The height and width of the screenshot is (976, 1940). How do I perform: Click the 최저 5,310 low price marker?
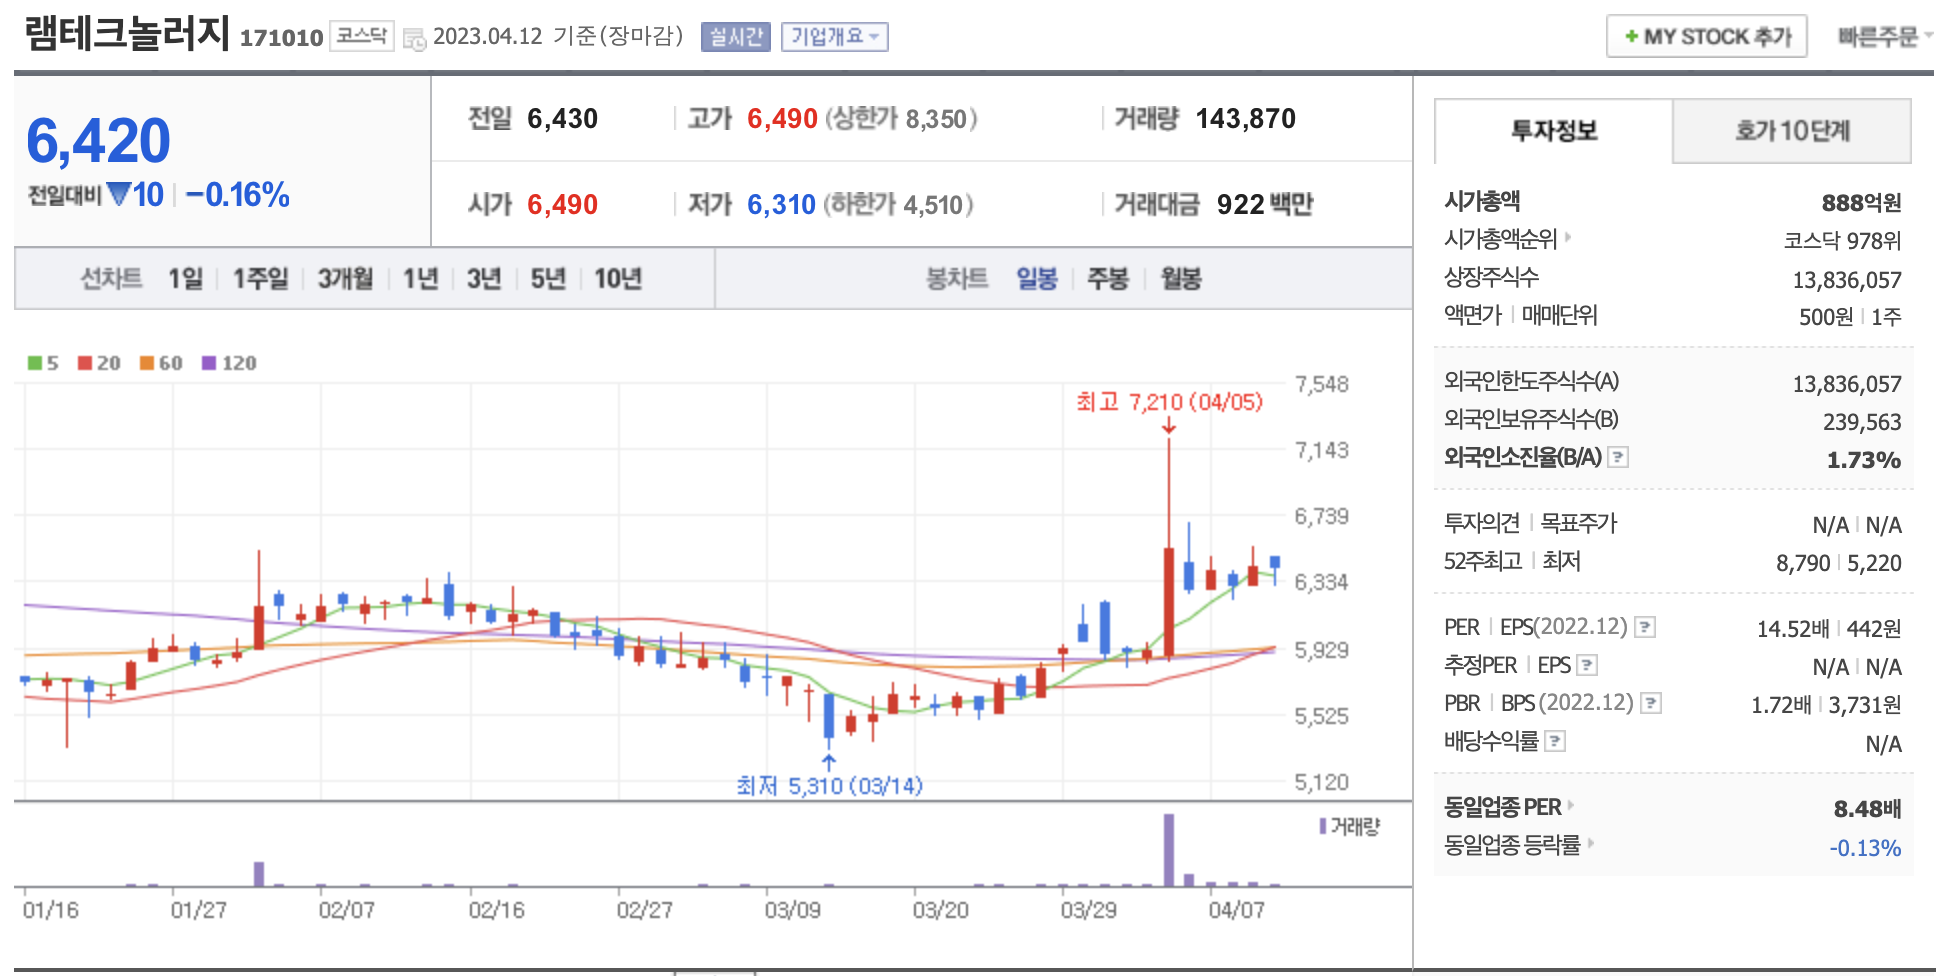tap(828, 786)
